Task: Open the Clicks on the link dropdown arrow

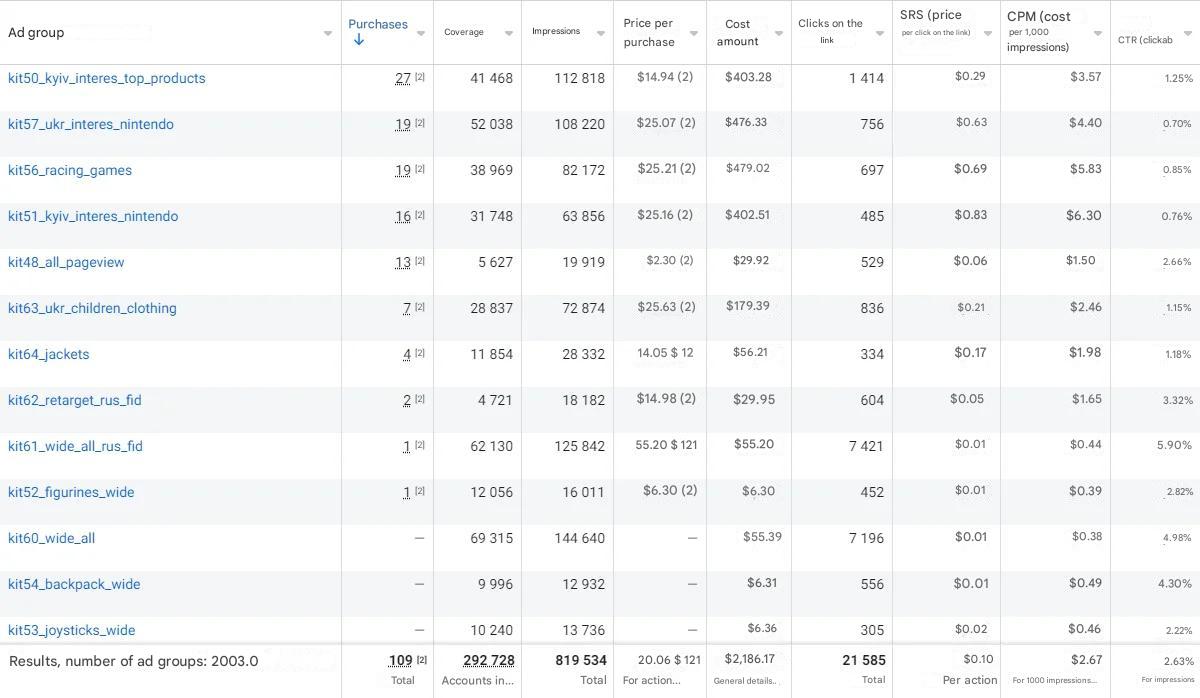Action: tap(880, 33)
